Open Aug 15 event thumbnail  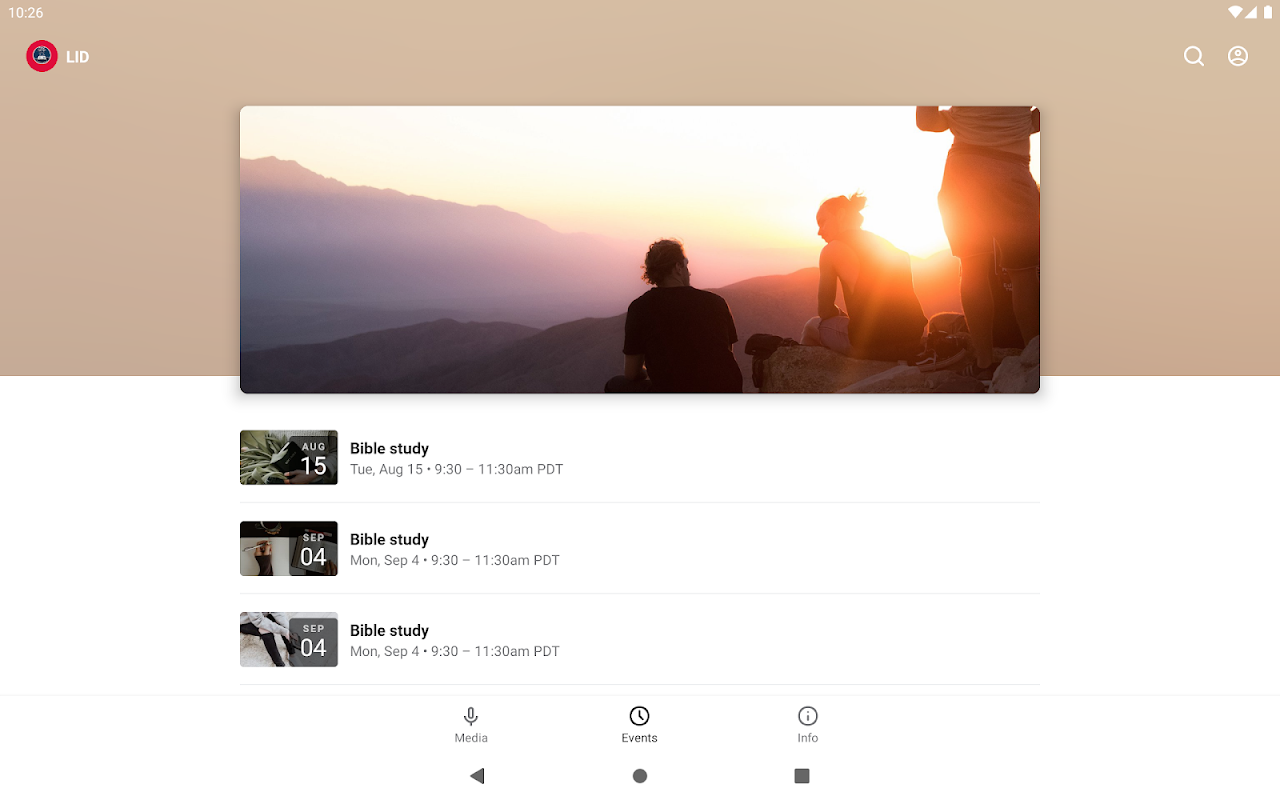289,457
